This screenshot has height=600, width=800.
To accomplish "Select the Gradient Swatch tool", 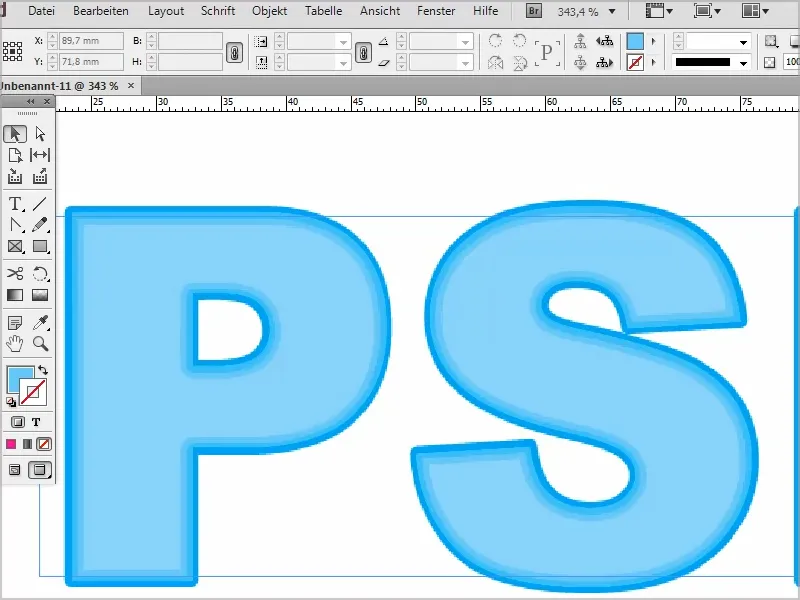I will click(x=15, y=295).
